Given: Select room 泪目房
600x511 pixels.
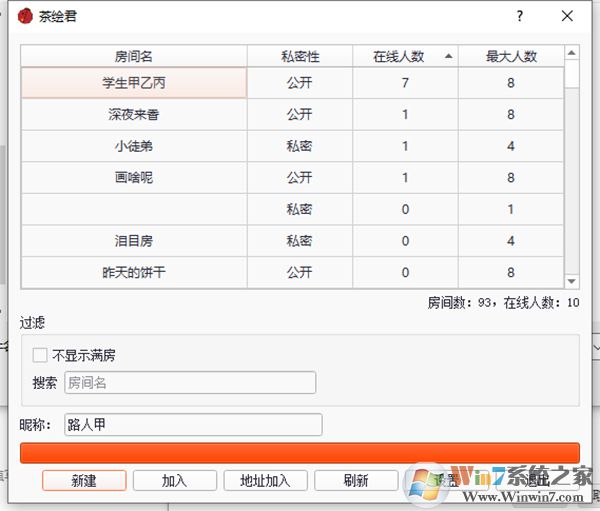Looking at the screenshot, I should point(134,241).
